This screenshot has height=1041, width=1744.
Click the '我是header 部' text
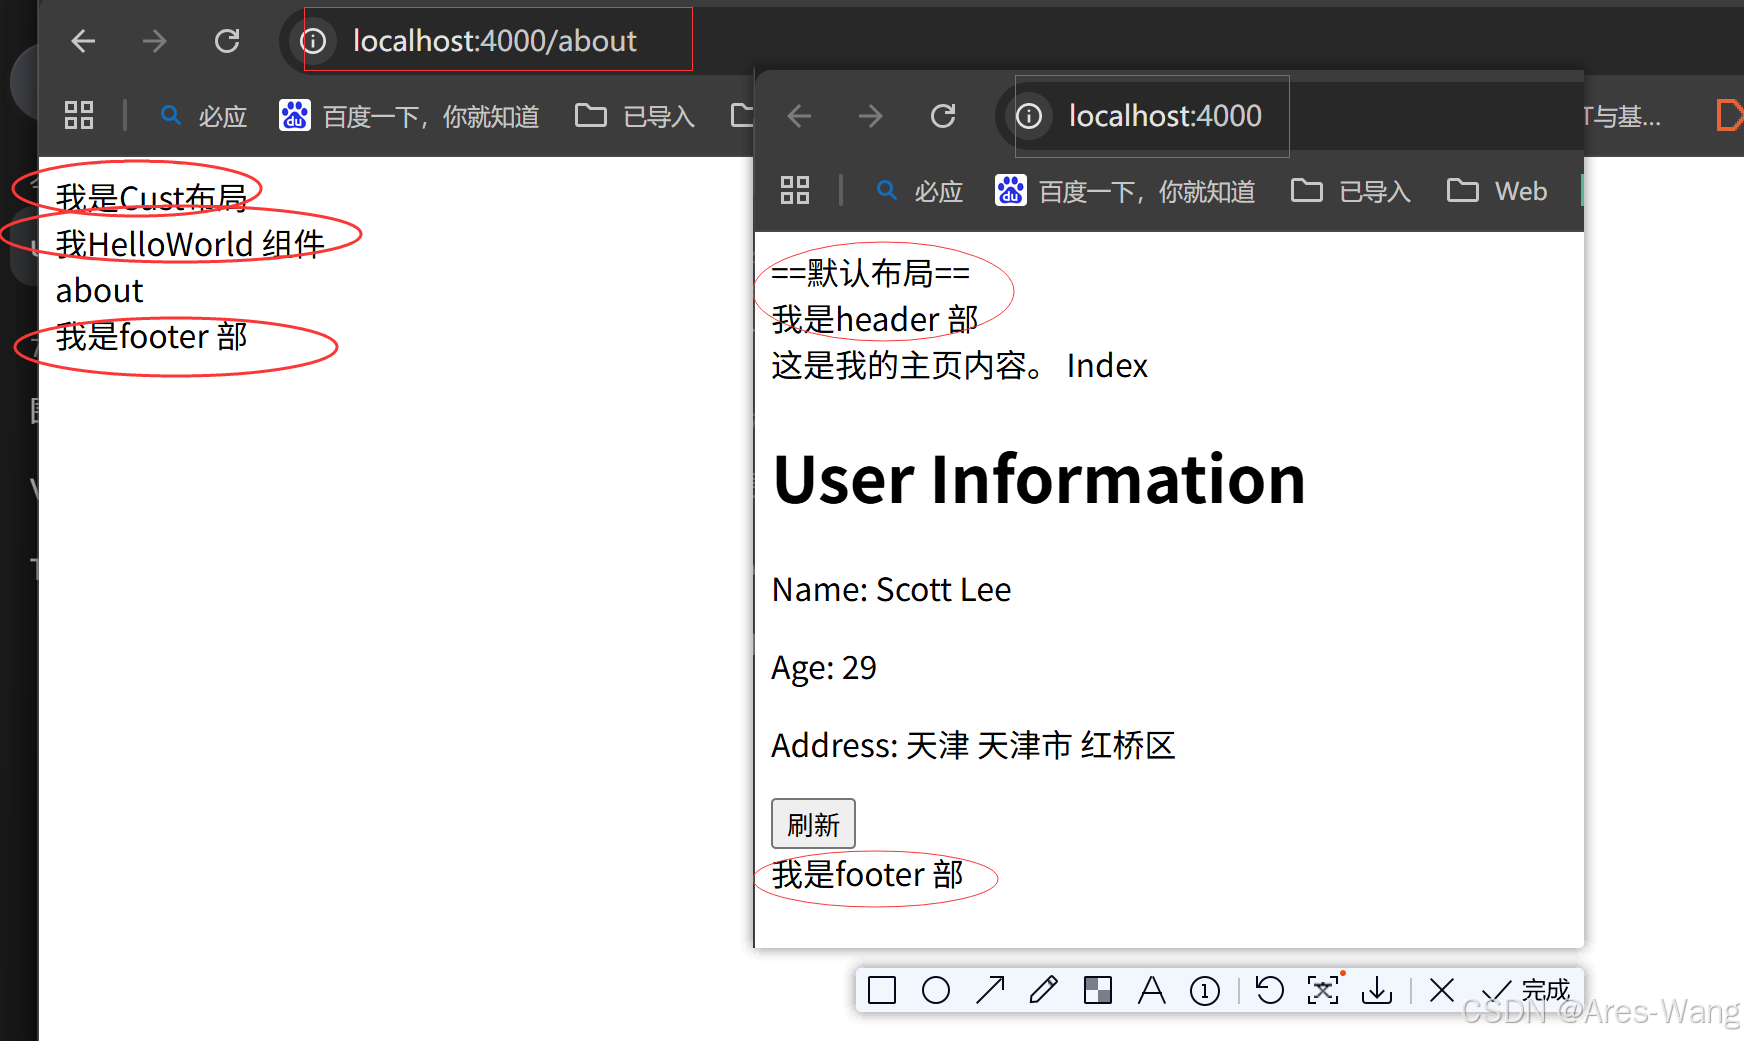tap(874, 319)
